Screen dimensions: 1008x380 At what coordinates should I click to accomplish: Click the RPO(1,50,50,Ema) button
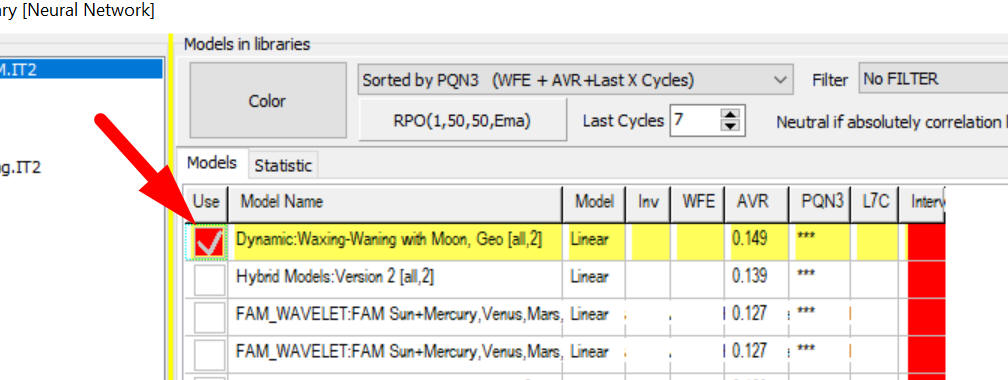[462, 120]
